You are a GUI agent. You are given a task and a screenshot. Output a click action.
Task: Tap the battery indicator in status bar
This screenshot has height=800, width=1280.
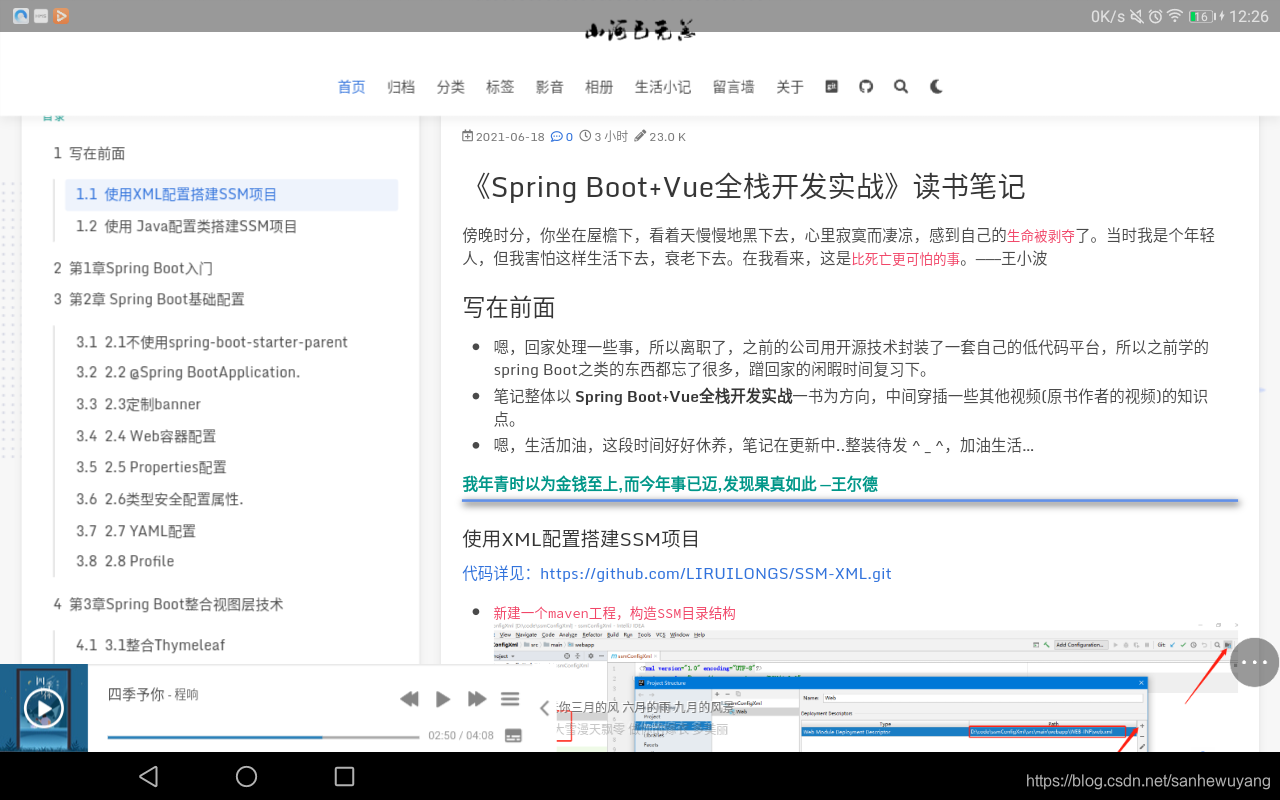click(x=1204, y=16)
